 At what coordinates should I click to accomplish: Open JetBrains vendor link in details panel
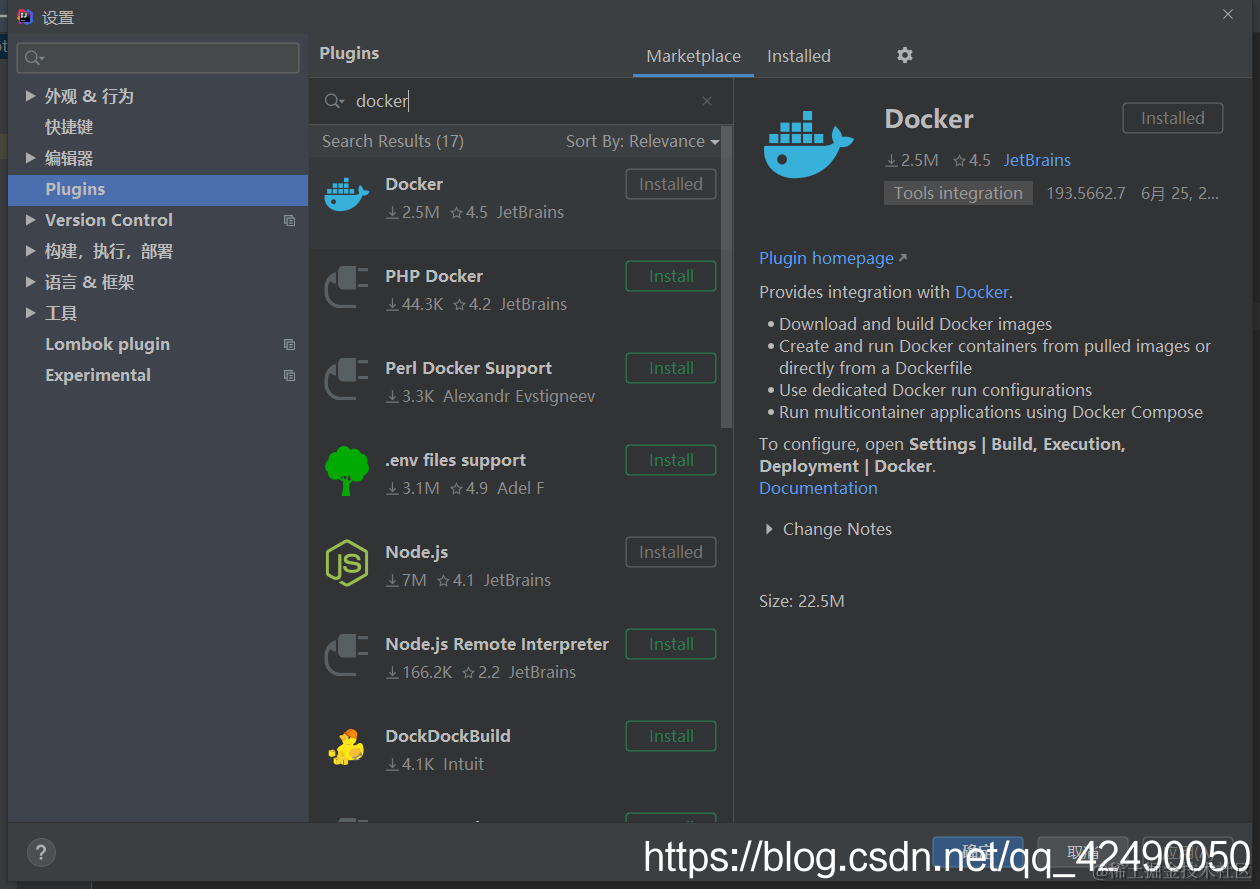click(1037, 160)
